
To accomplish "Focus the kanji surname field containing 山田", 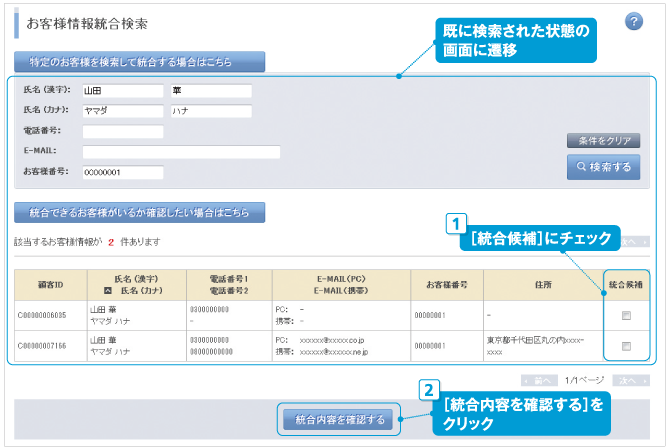I will [x=123, y=91].
